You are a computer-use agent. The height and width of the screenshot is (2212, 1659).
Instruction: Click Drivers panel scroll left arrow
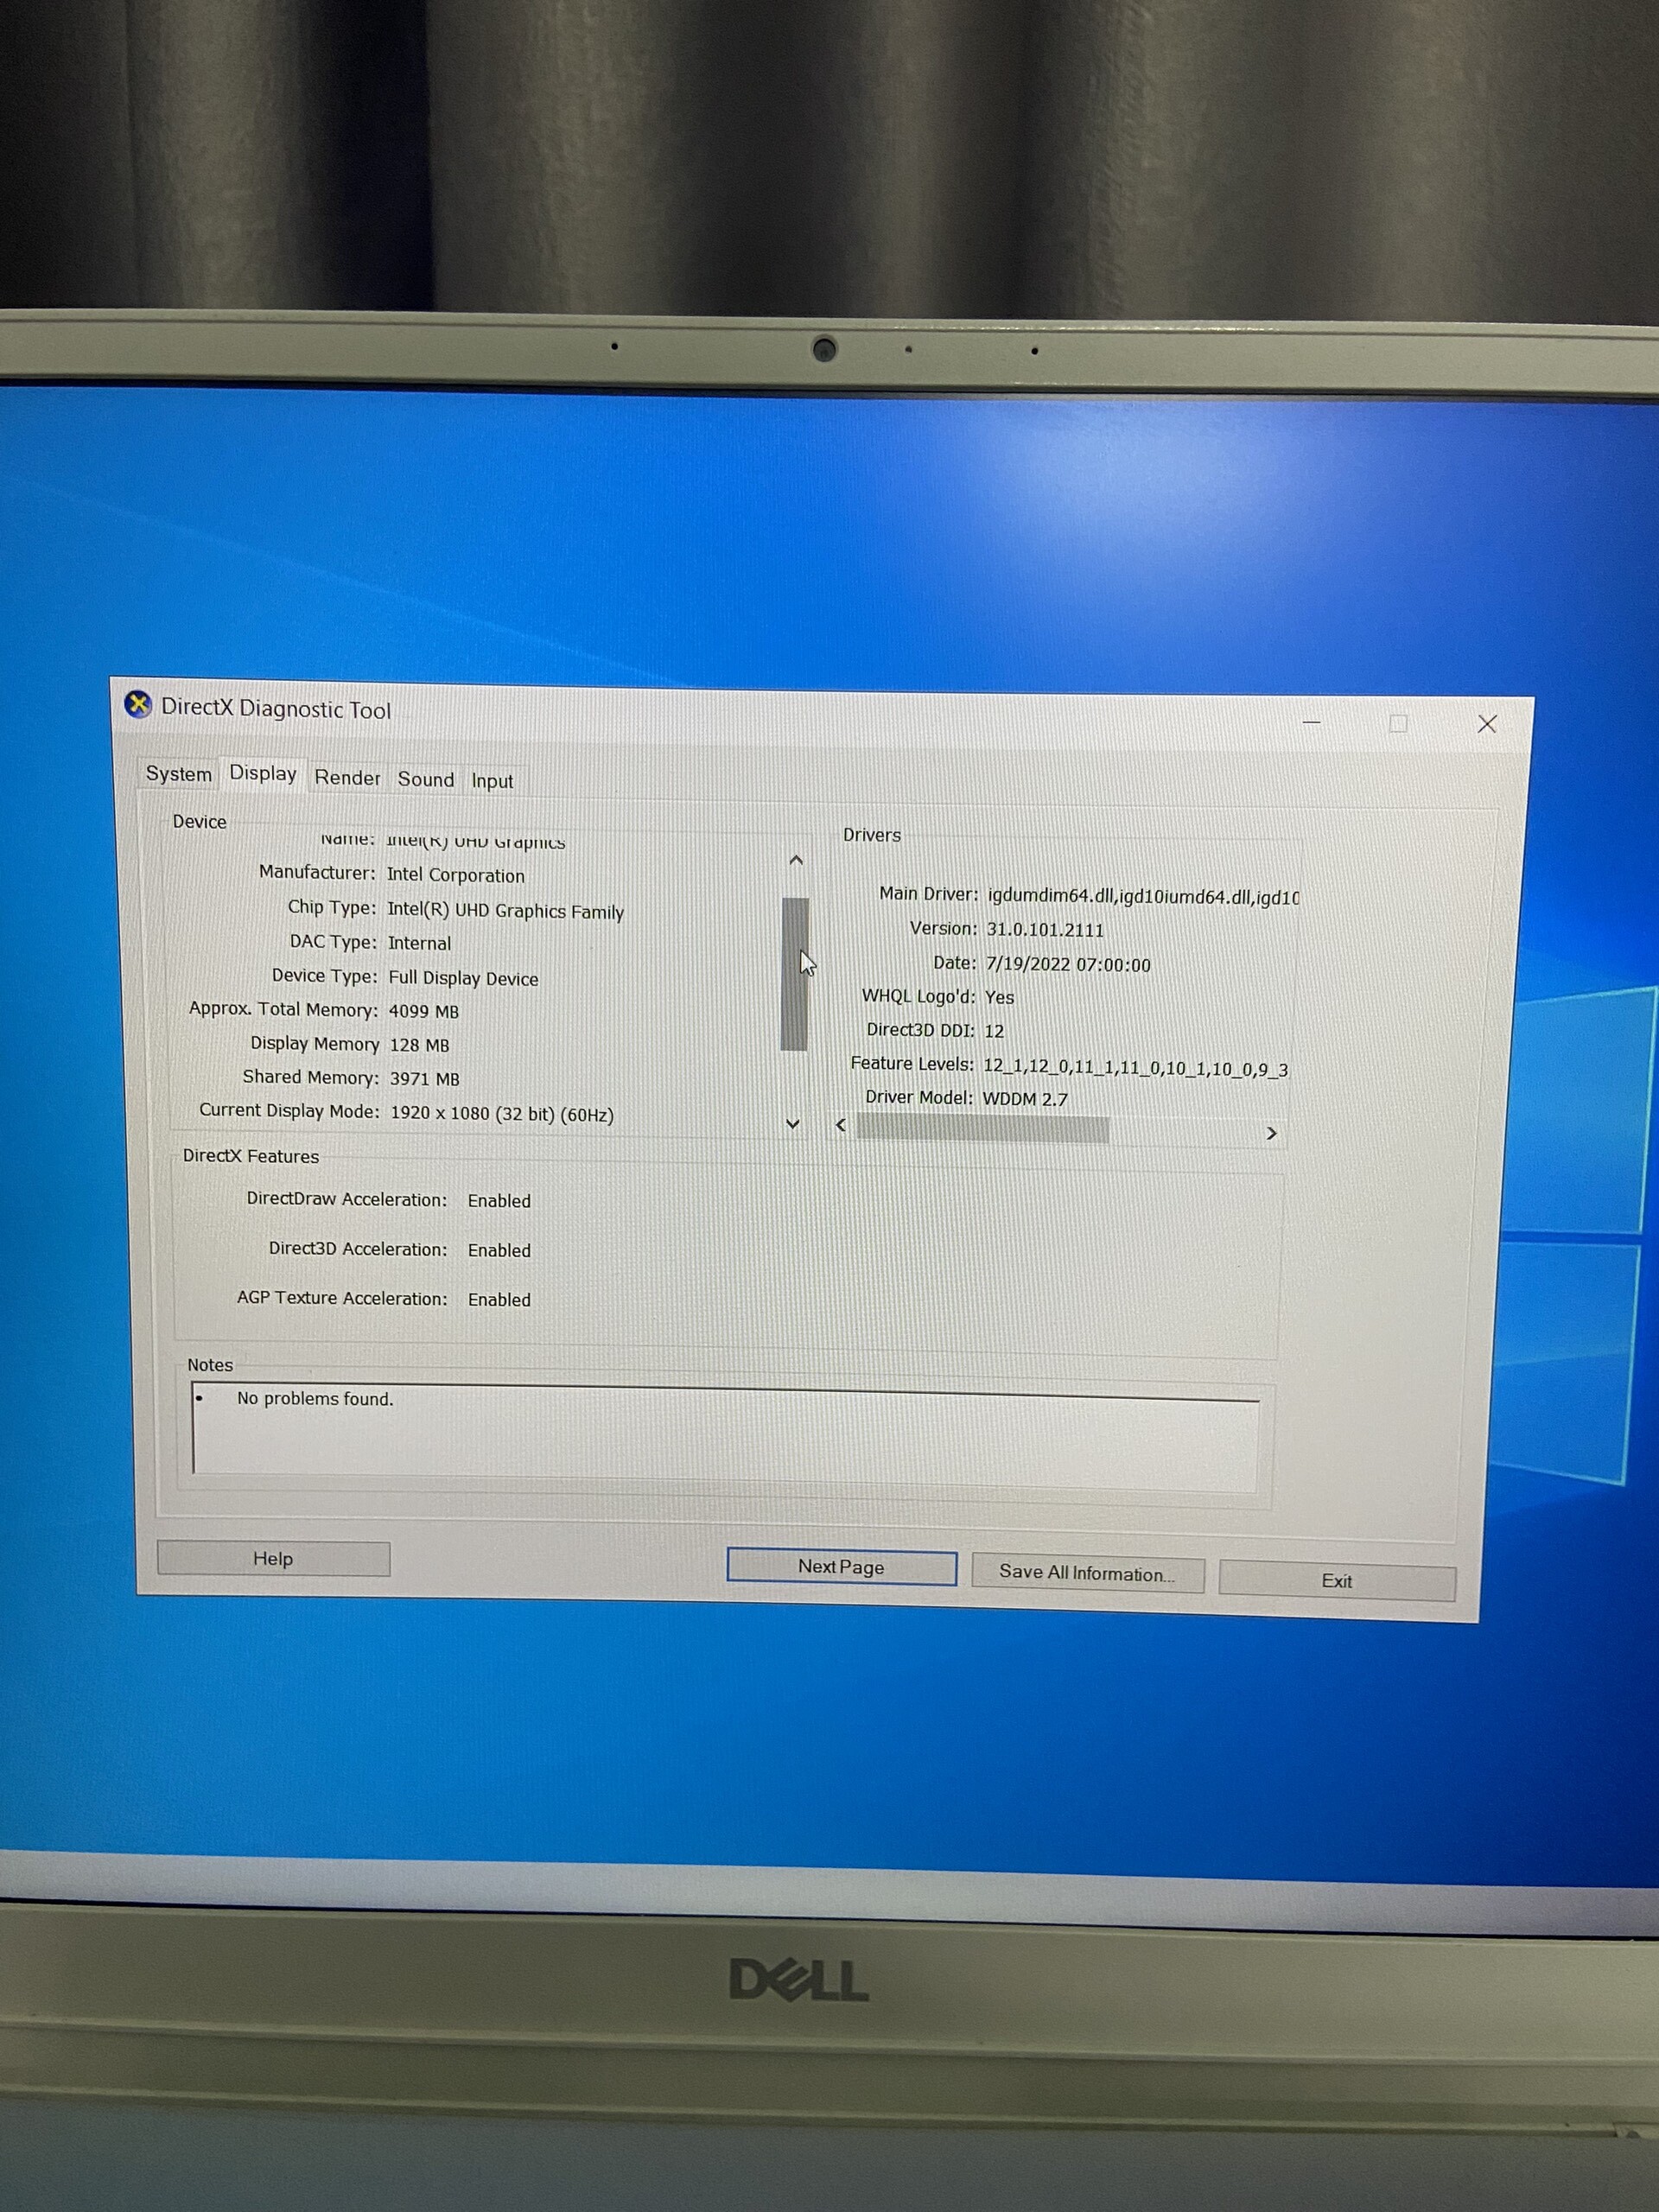tap(841, 1126)
